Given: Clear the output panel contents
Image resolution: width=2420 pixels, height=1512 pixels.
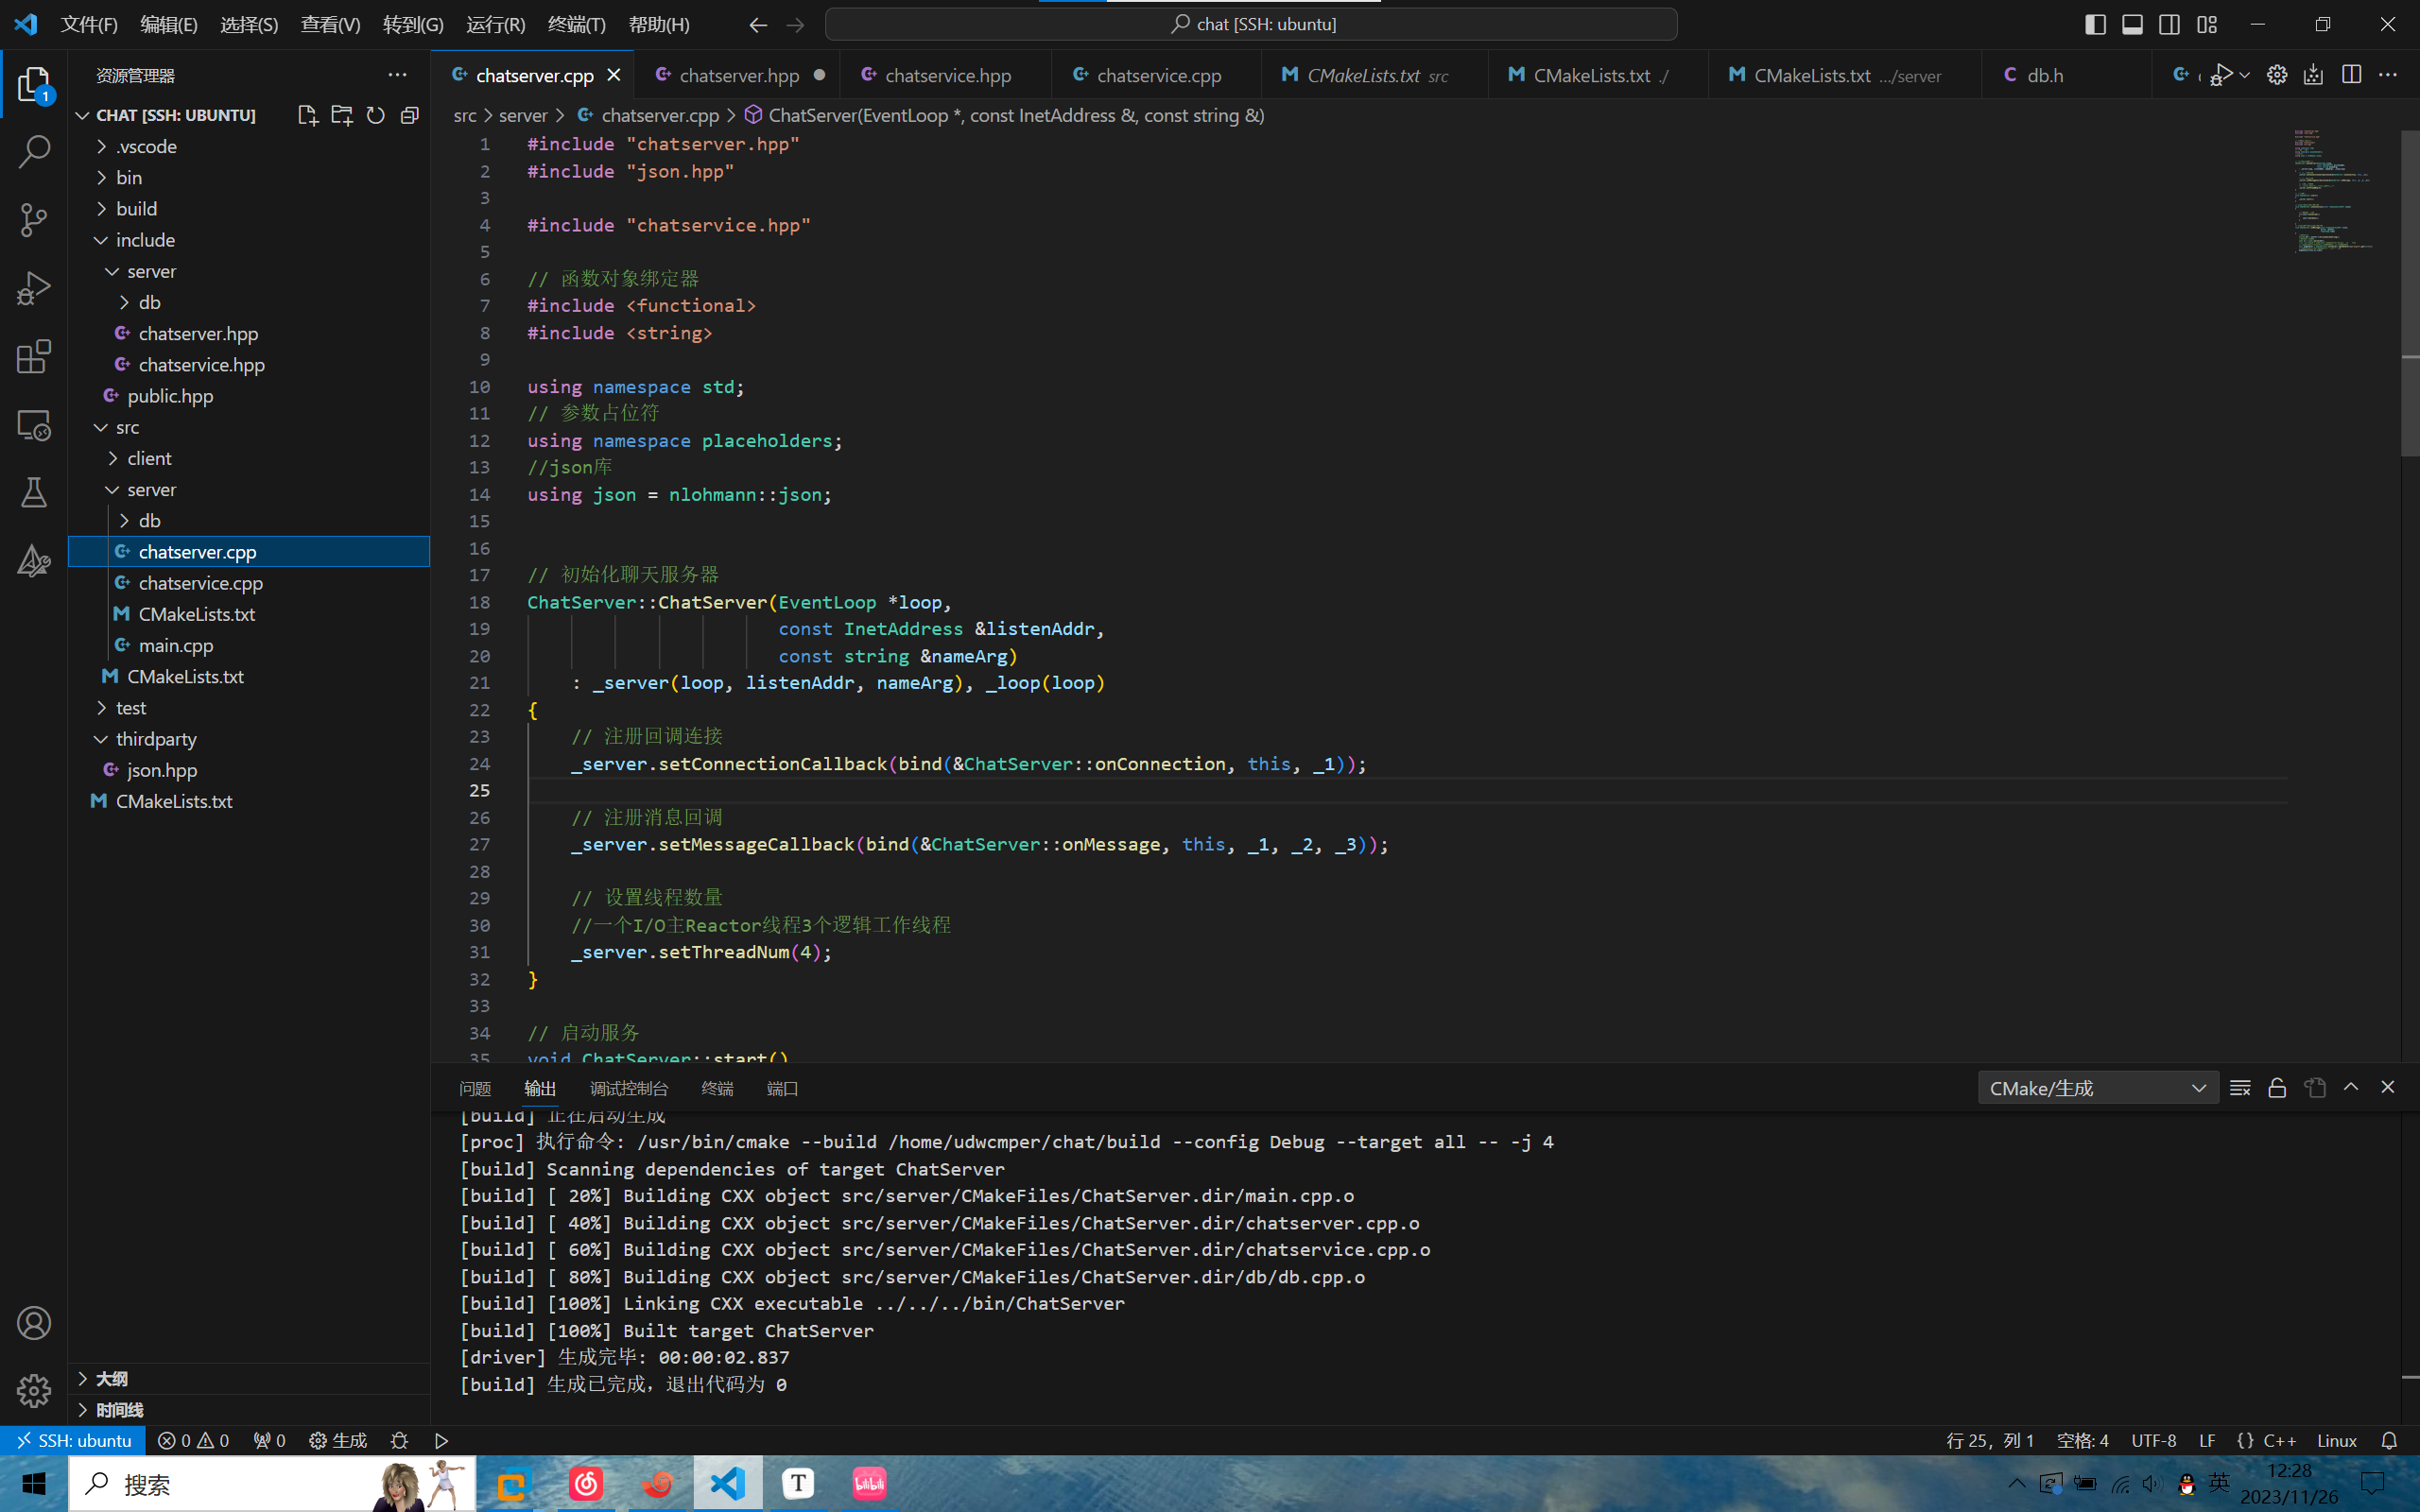Looking at the screenshot, I should pyautogui.click(x=2240, y=1088).
